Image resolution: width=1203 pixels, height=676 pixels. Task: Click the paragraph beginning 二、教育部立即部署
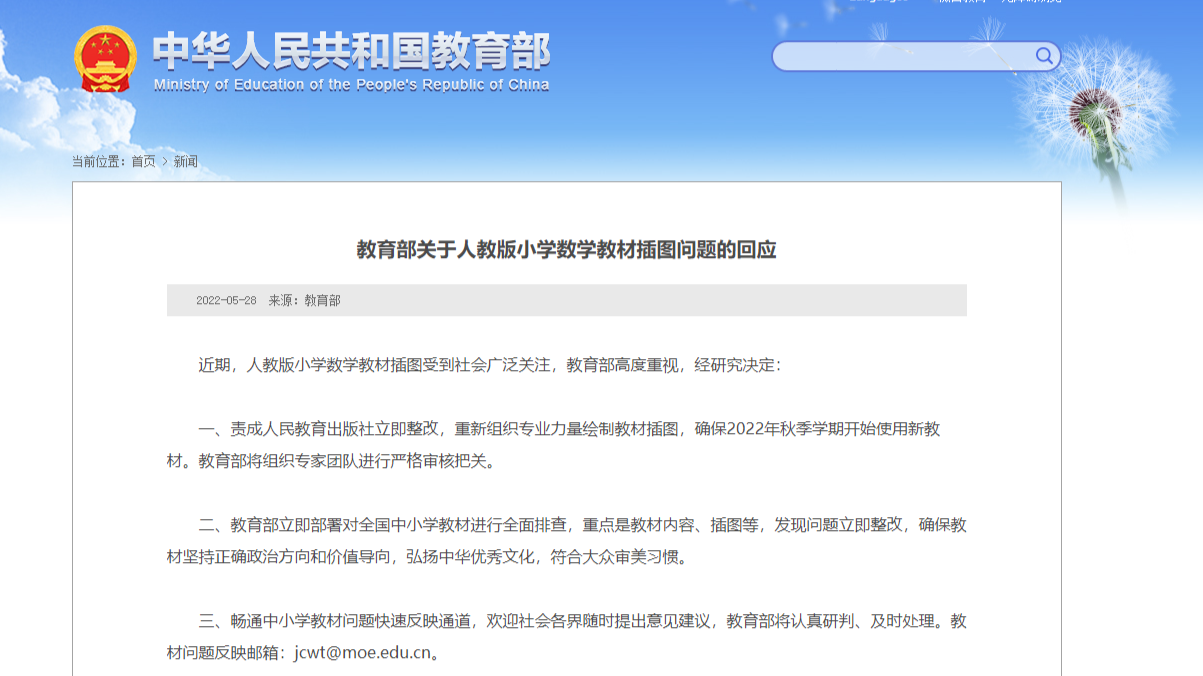(566, 541)
